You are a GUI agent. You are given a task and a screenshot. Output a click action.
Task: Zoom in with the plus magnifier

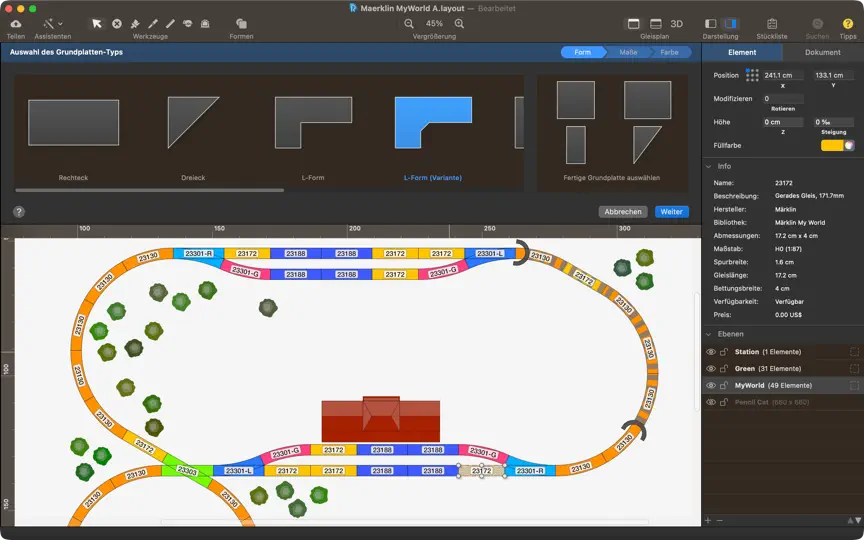pyautogui.click(x=459, y=24)
